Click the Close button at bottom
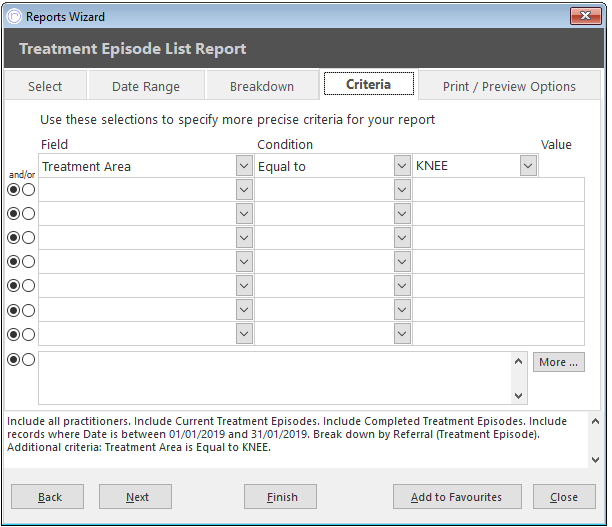 click(x=564, y=497)
